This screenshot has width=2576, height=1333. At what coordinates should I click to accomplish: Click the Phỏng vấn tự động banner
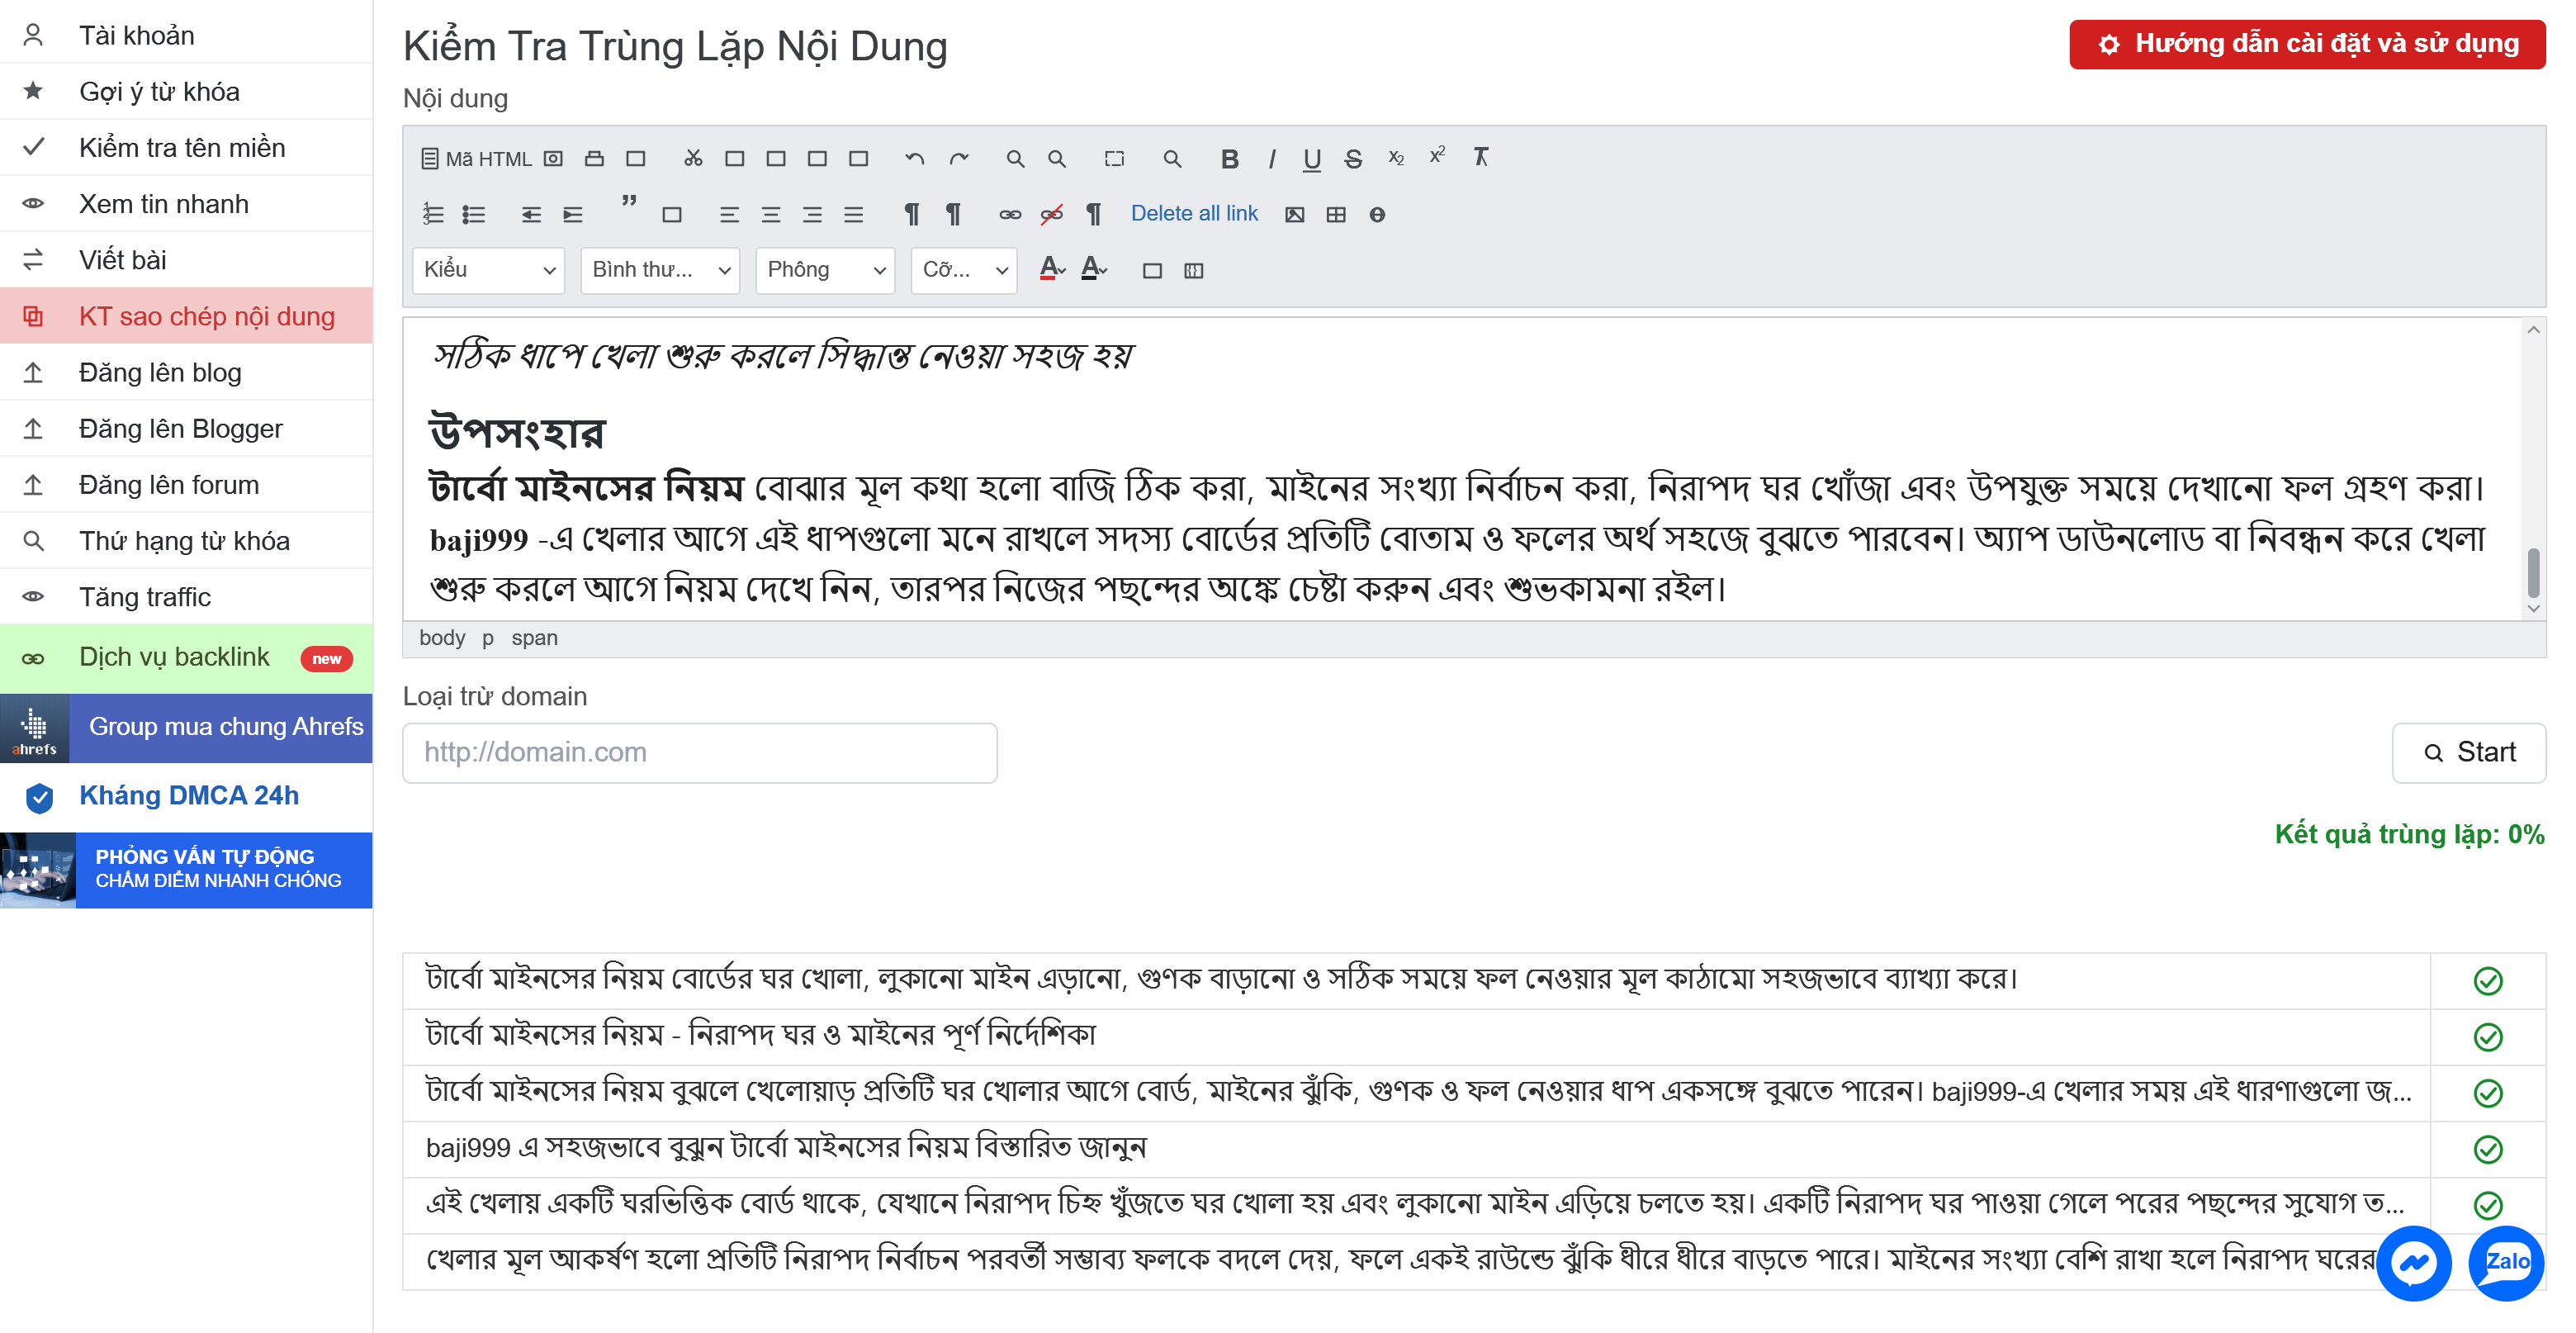[x=186, y=870]
